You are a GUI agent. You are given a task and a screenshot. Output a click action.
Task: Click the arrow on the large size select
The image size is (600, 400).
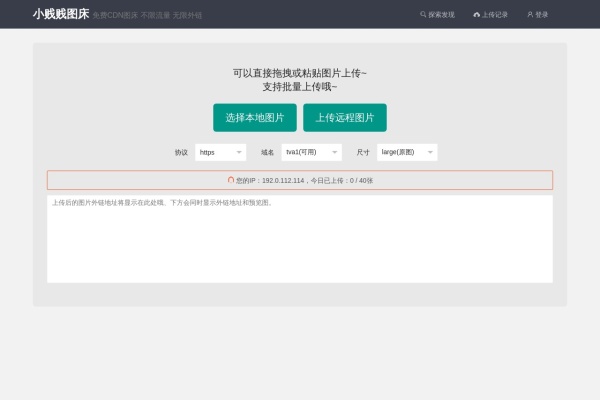pos(430,152)
